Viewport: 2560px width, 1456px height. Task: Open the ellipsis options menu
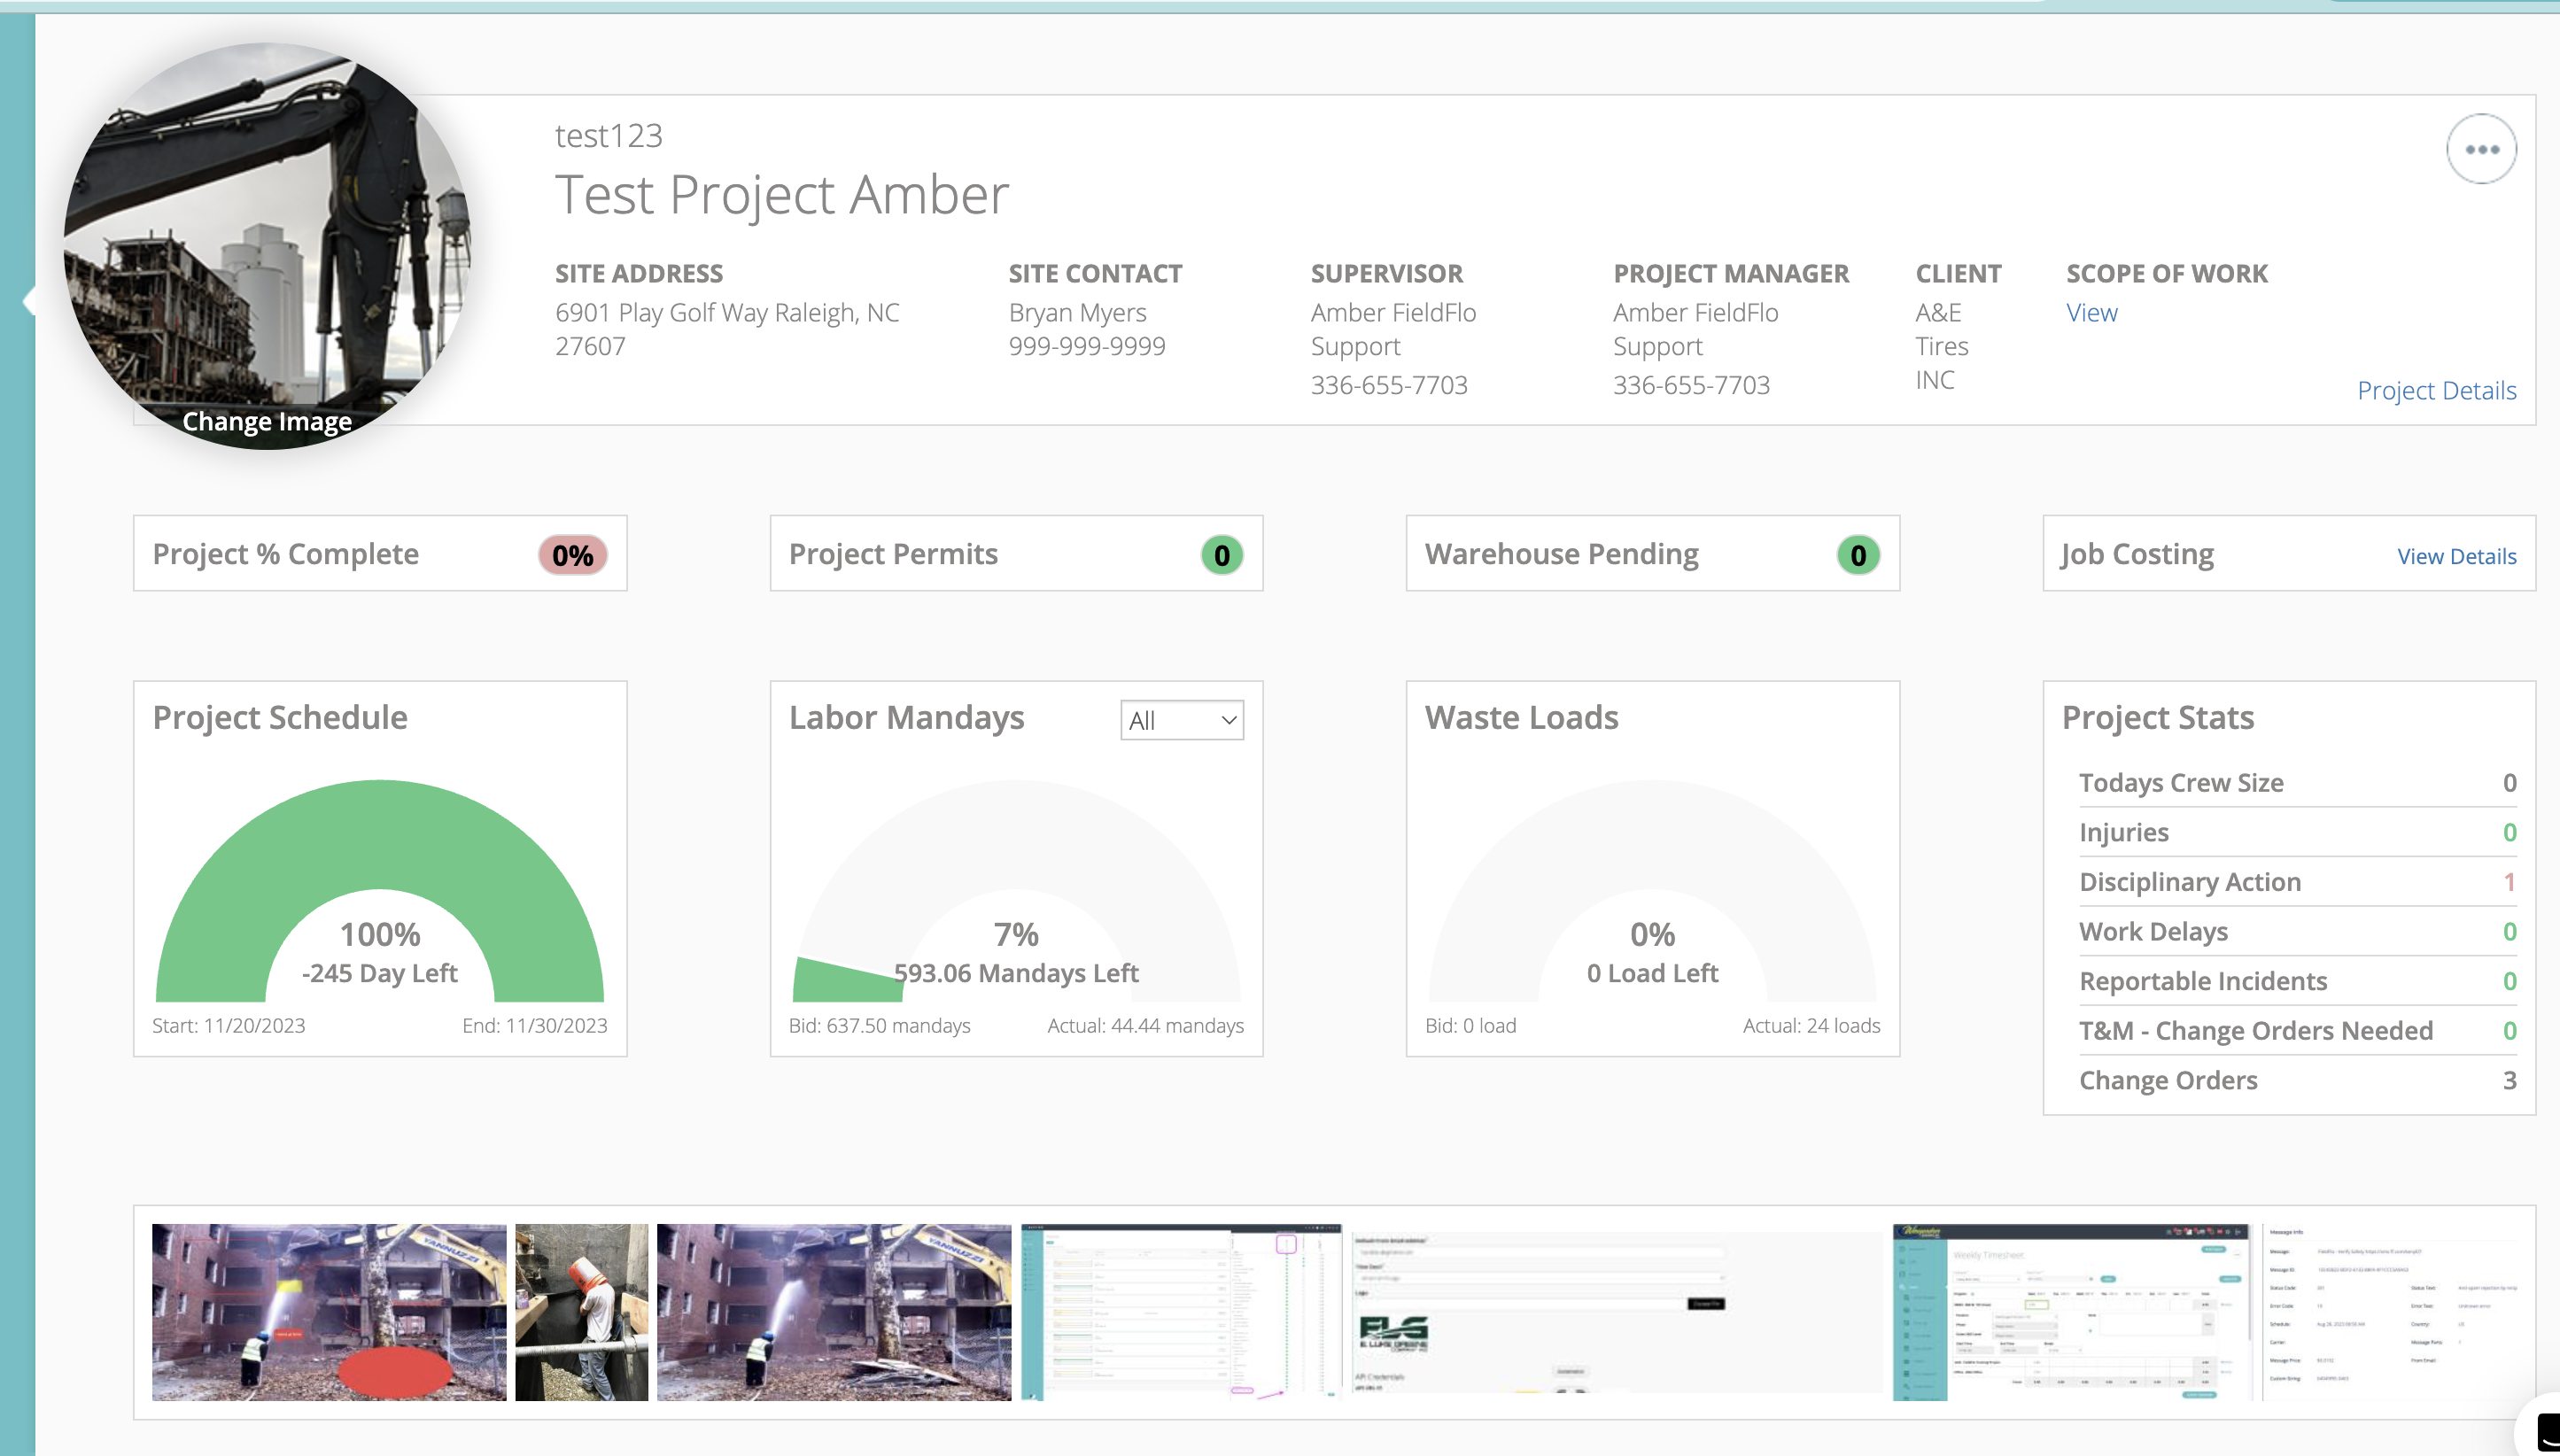coord(2483,148)
